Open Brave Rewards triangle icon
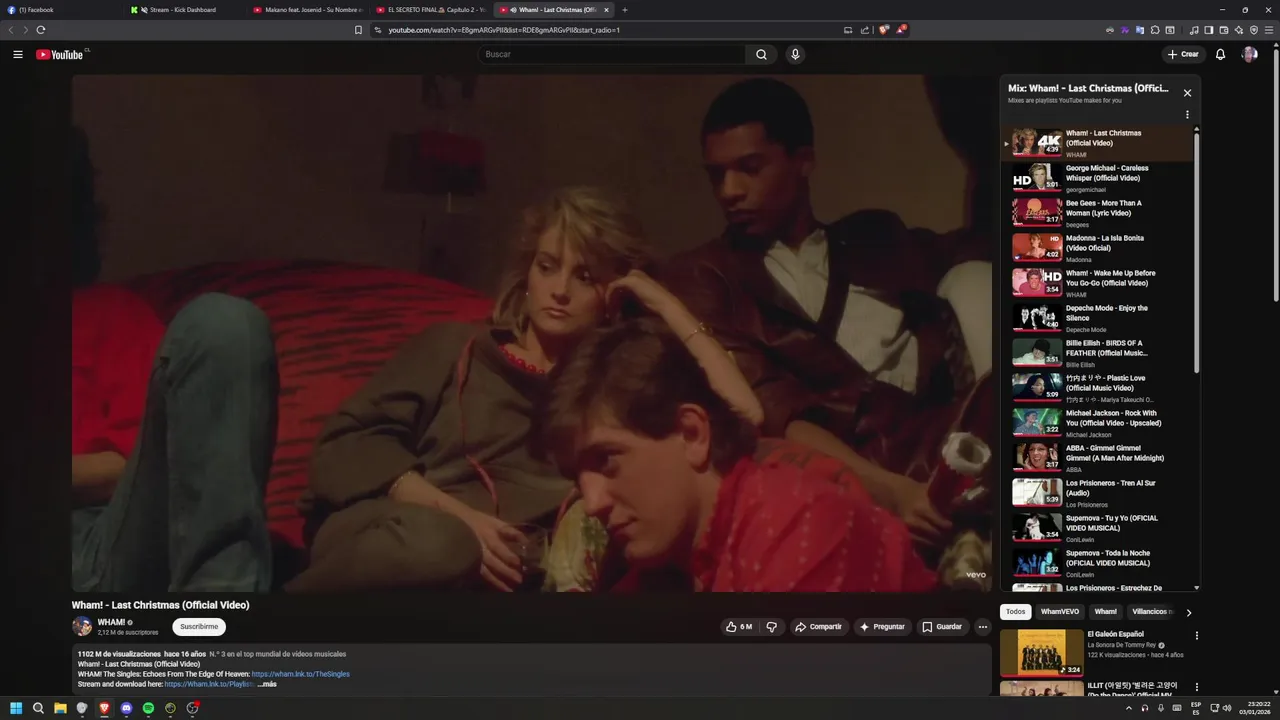1280x720 pixels. coord(900,30)
